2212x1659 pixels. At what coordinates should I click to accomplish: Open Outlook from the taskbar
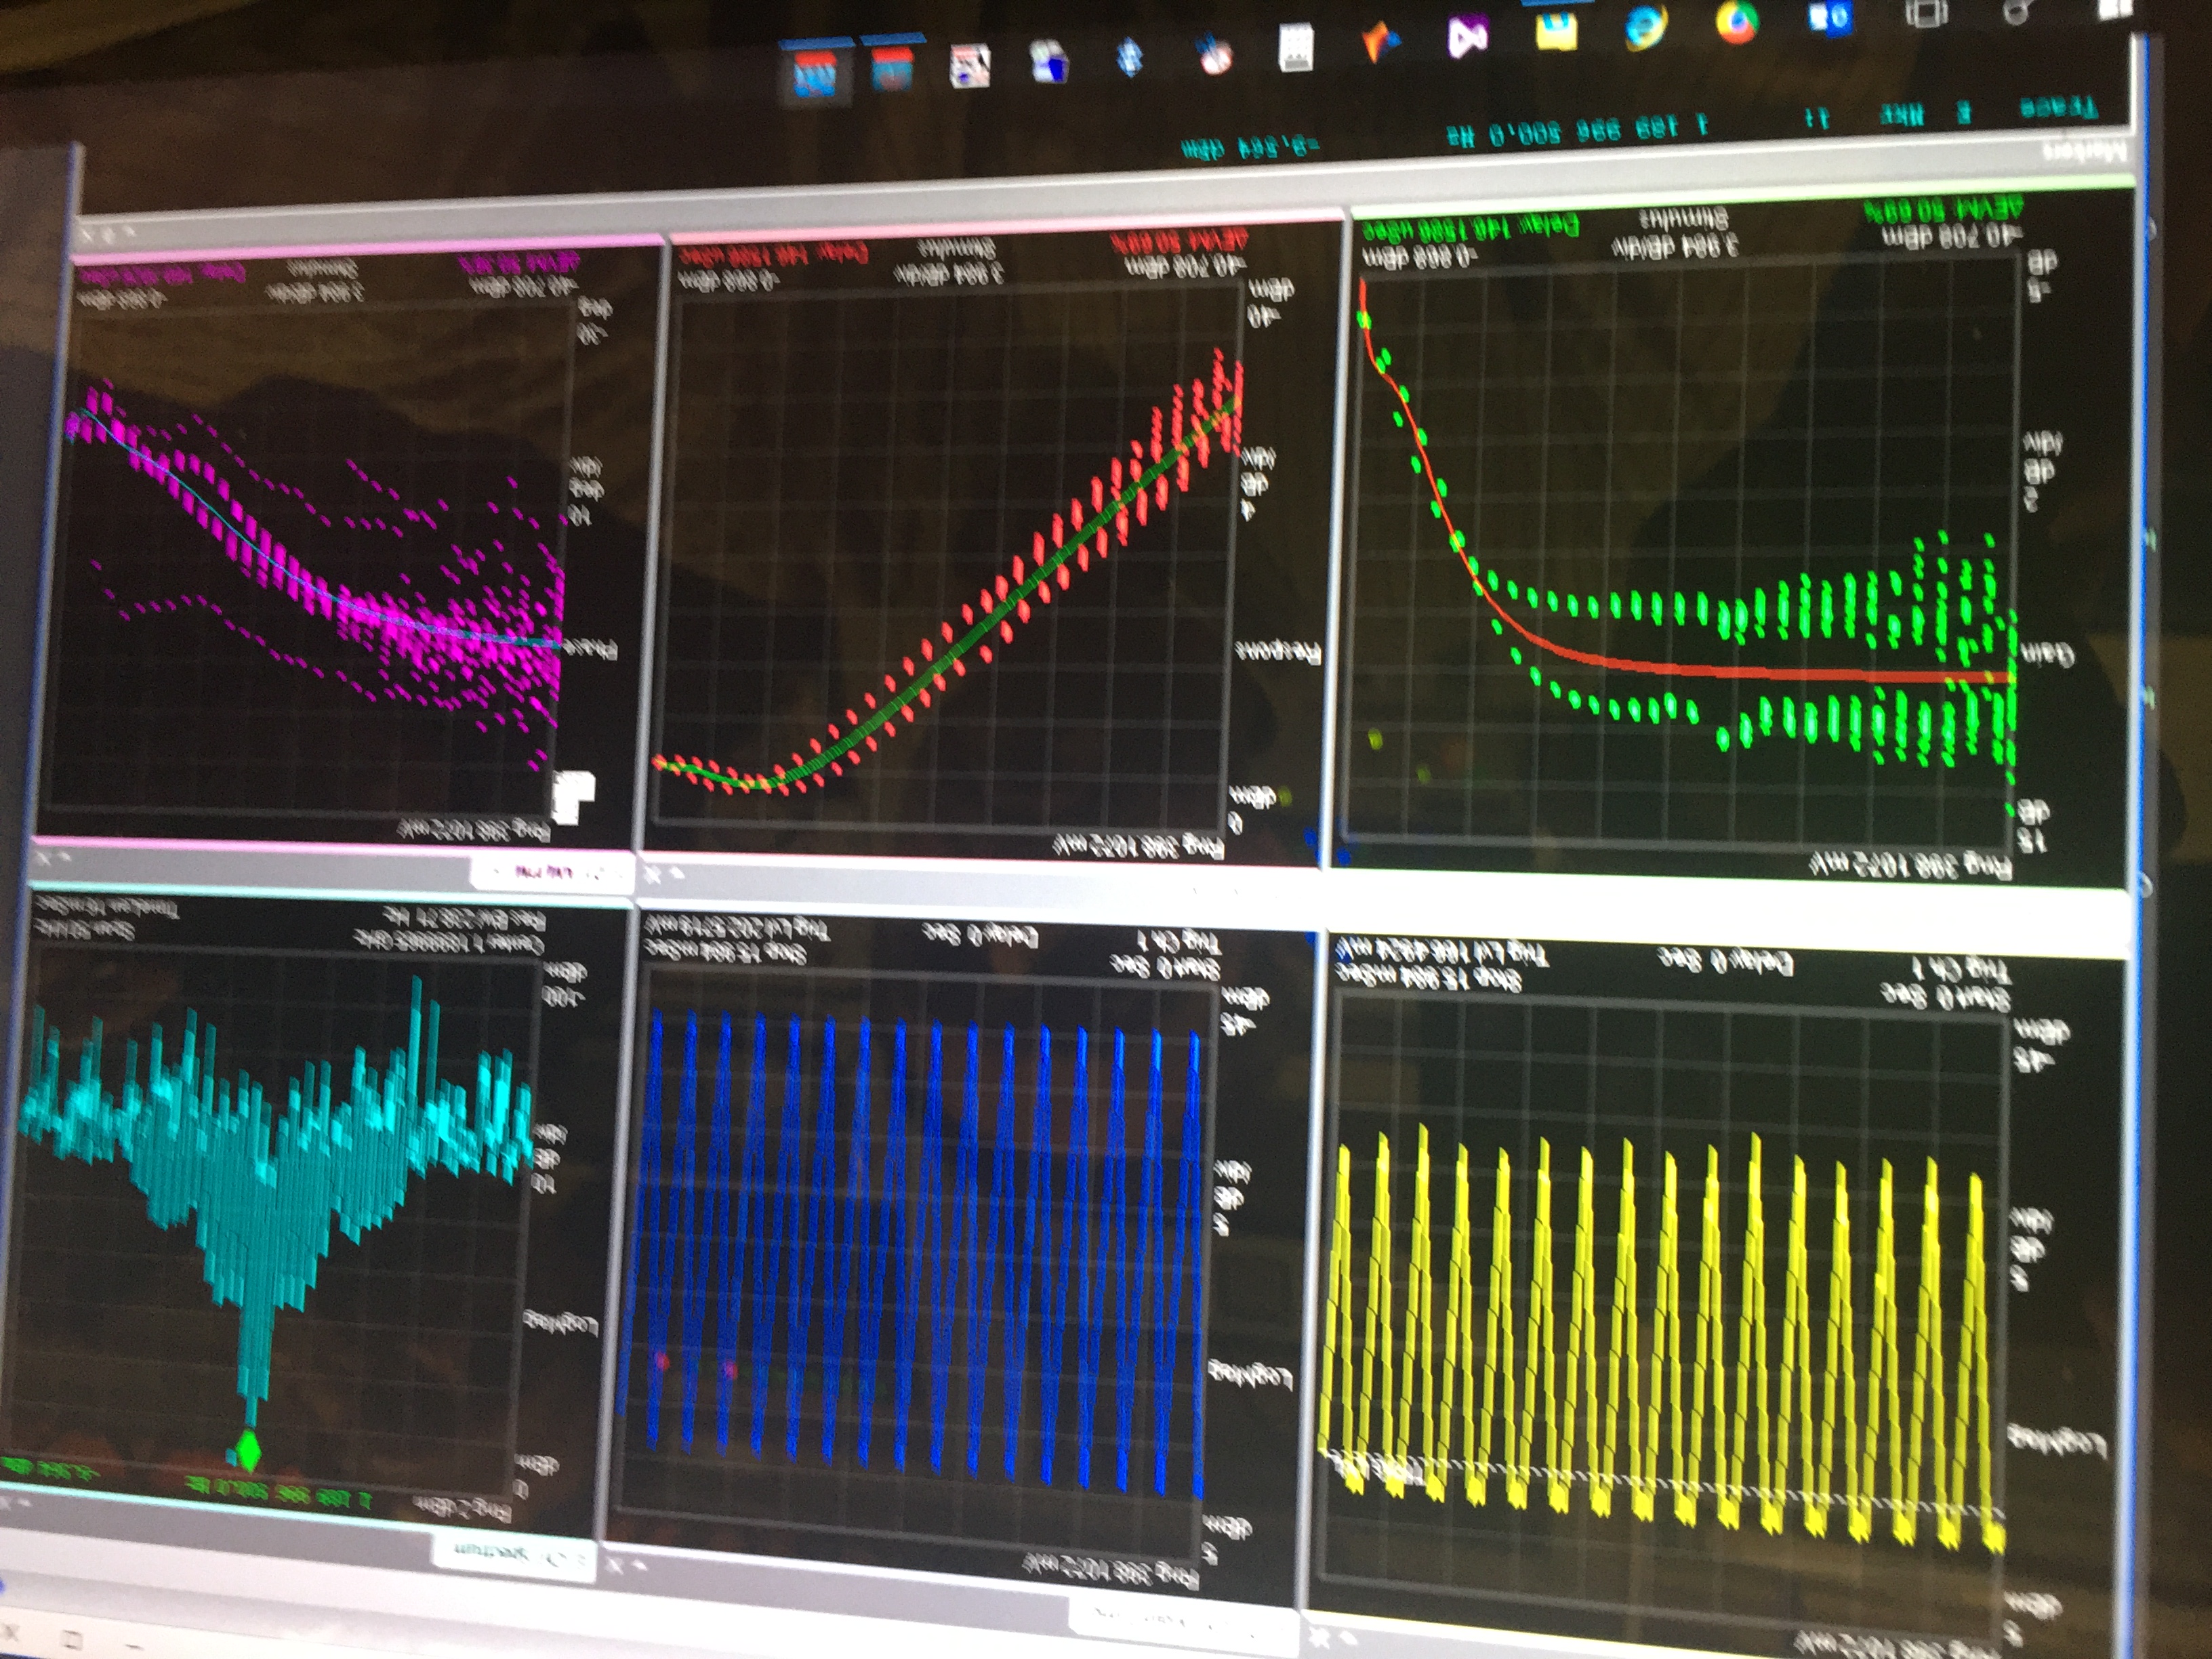(1832, 17)
